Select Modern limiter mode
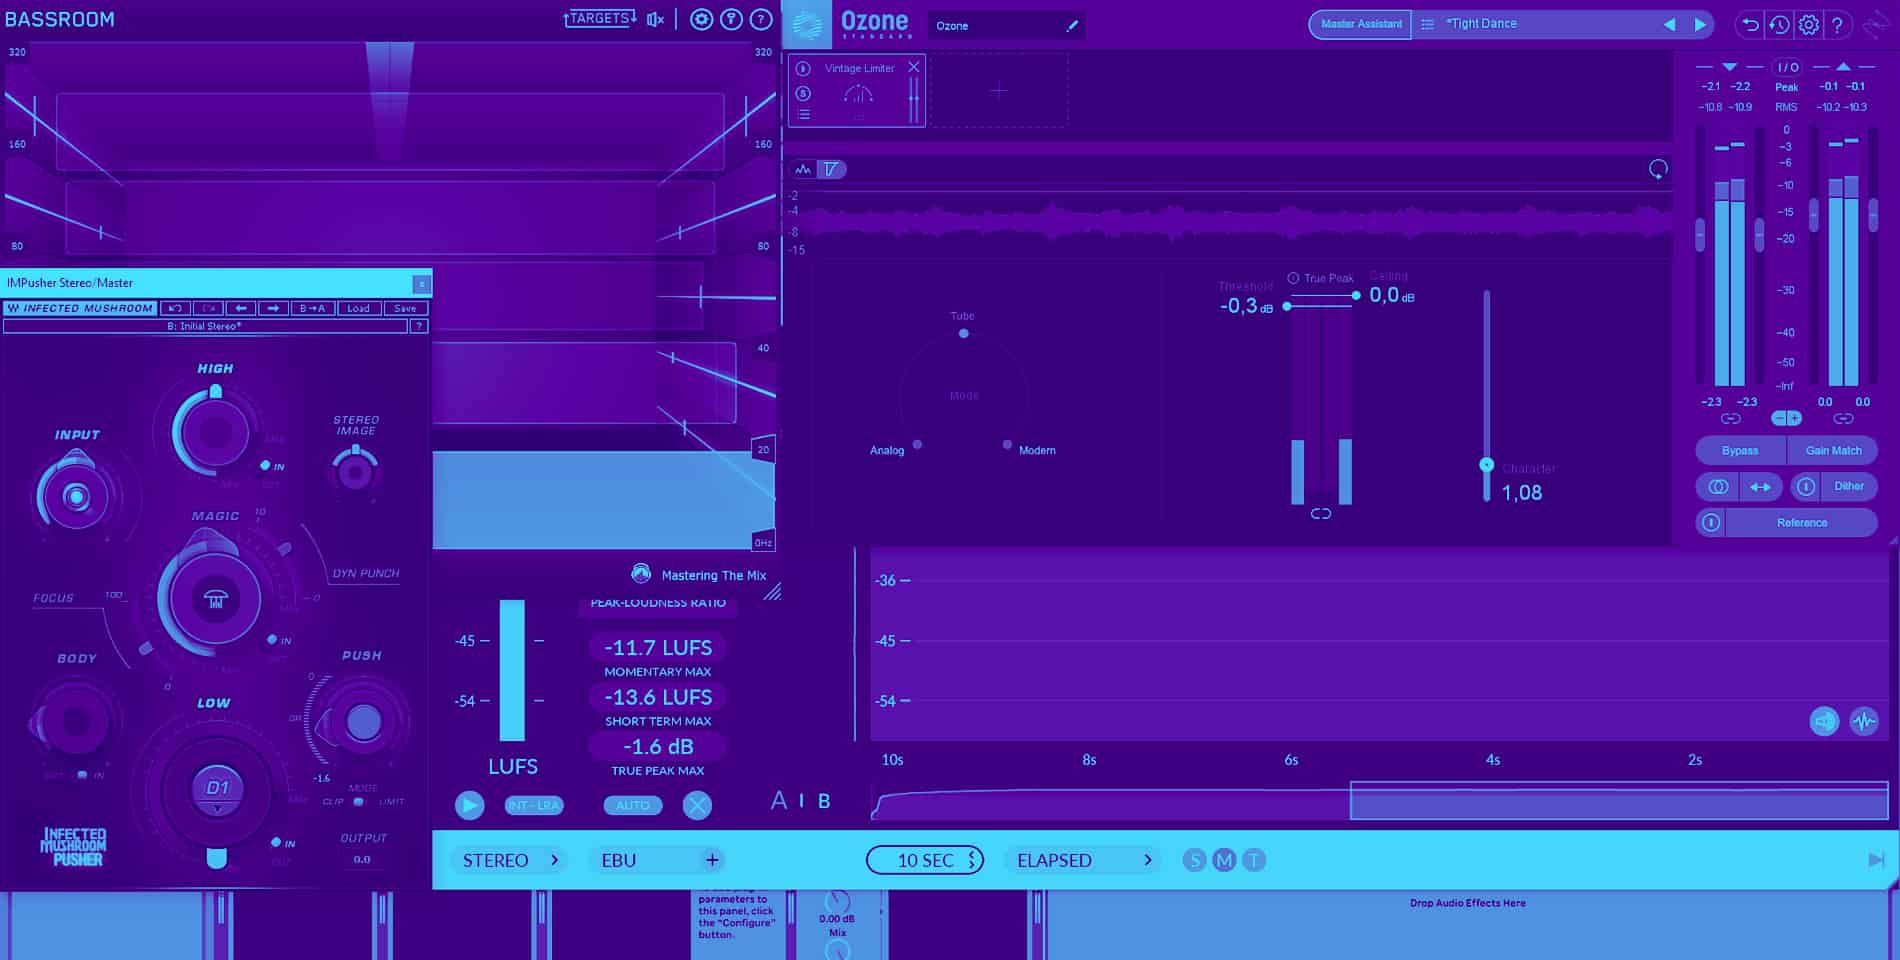This screenshot has width=1900, height=960. point(1007,445)
